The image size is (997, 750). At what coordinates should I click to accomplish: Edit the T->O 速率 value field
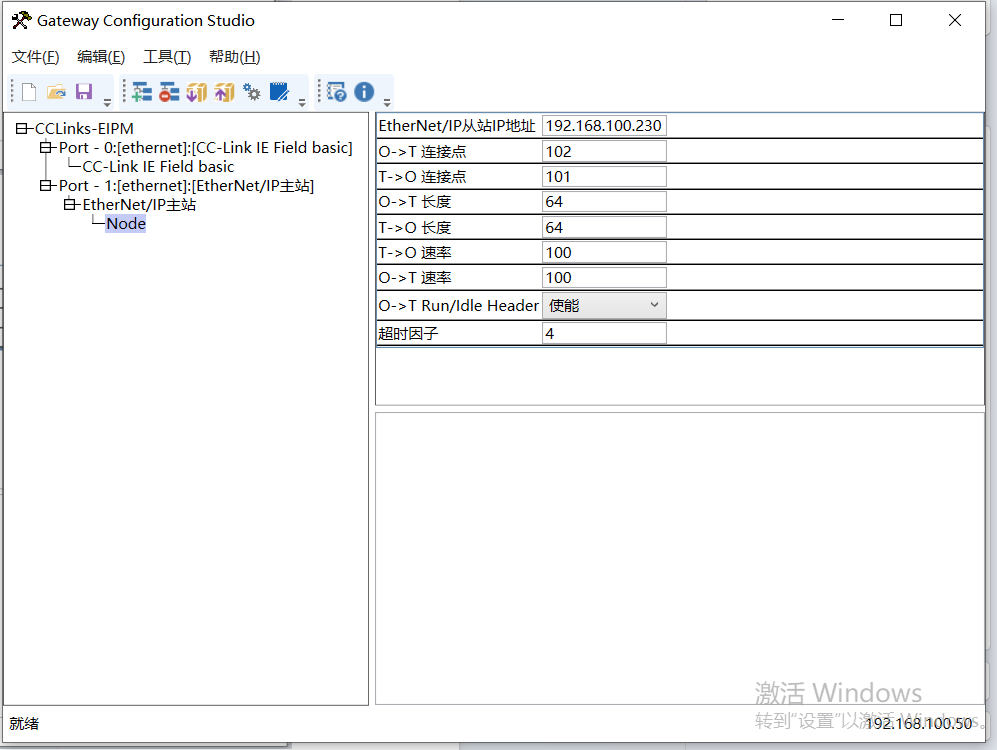604,252
